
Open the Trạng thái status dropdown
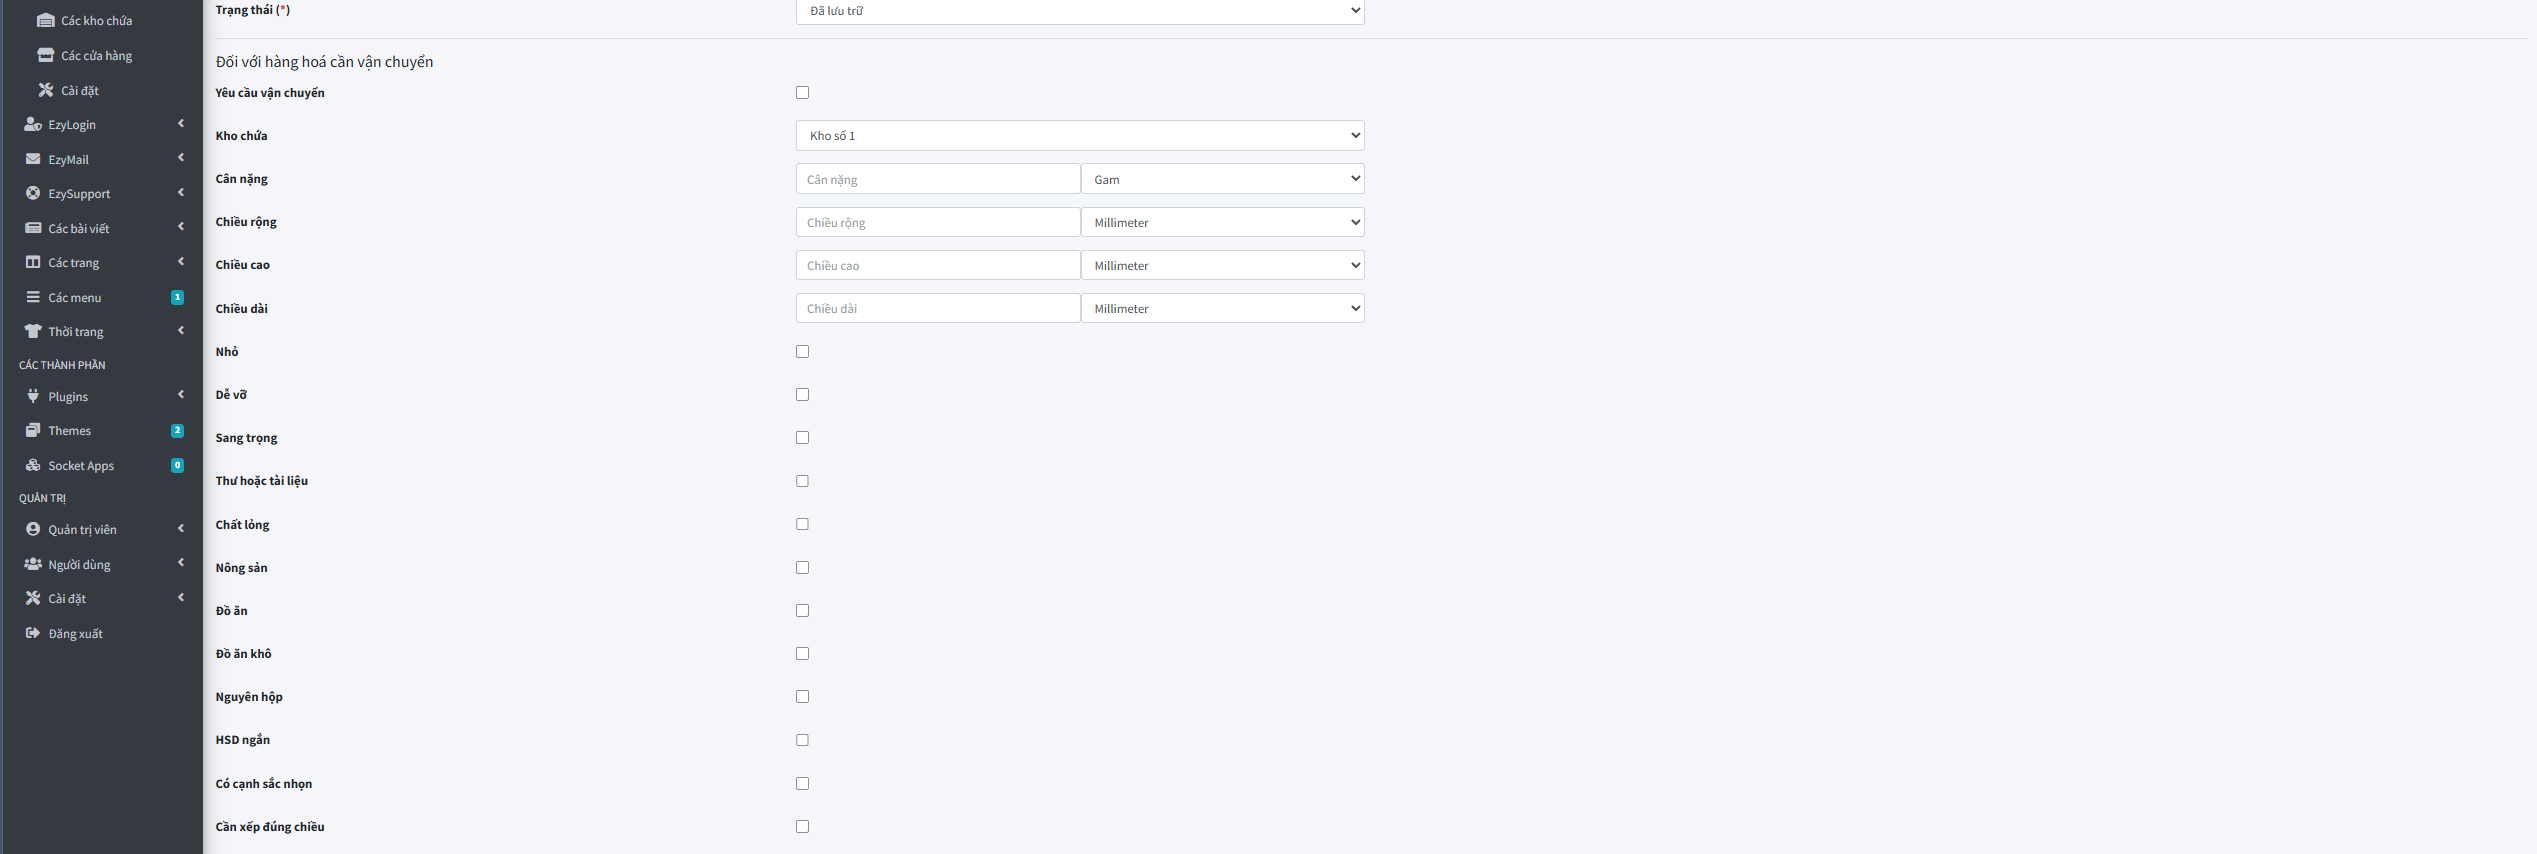pyautogui.click(x=1079, y=11)
